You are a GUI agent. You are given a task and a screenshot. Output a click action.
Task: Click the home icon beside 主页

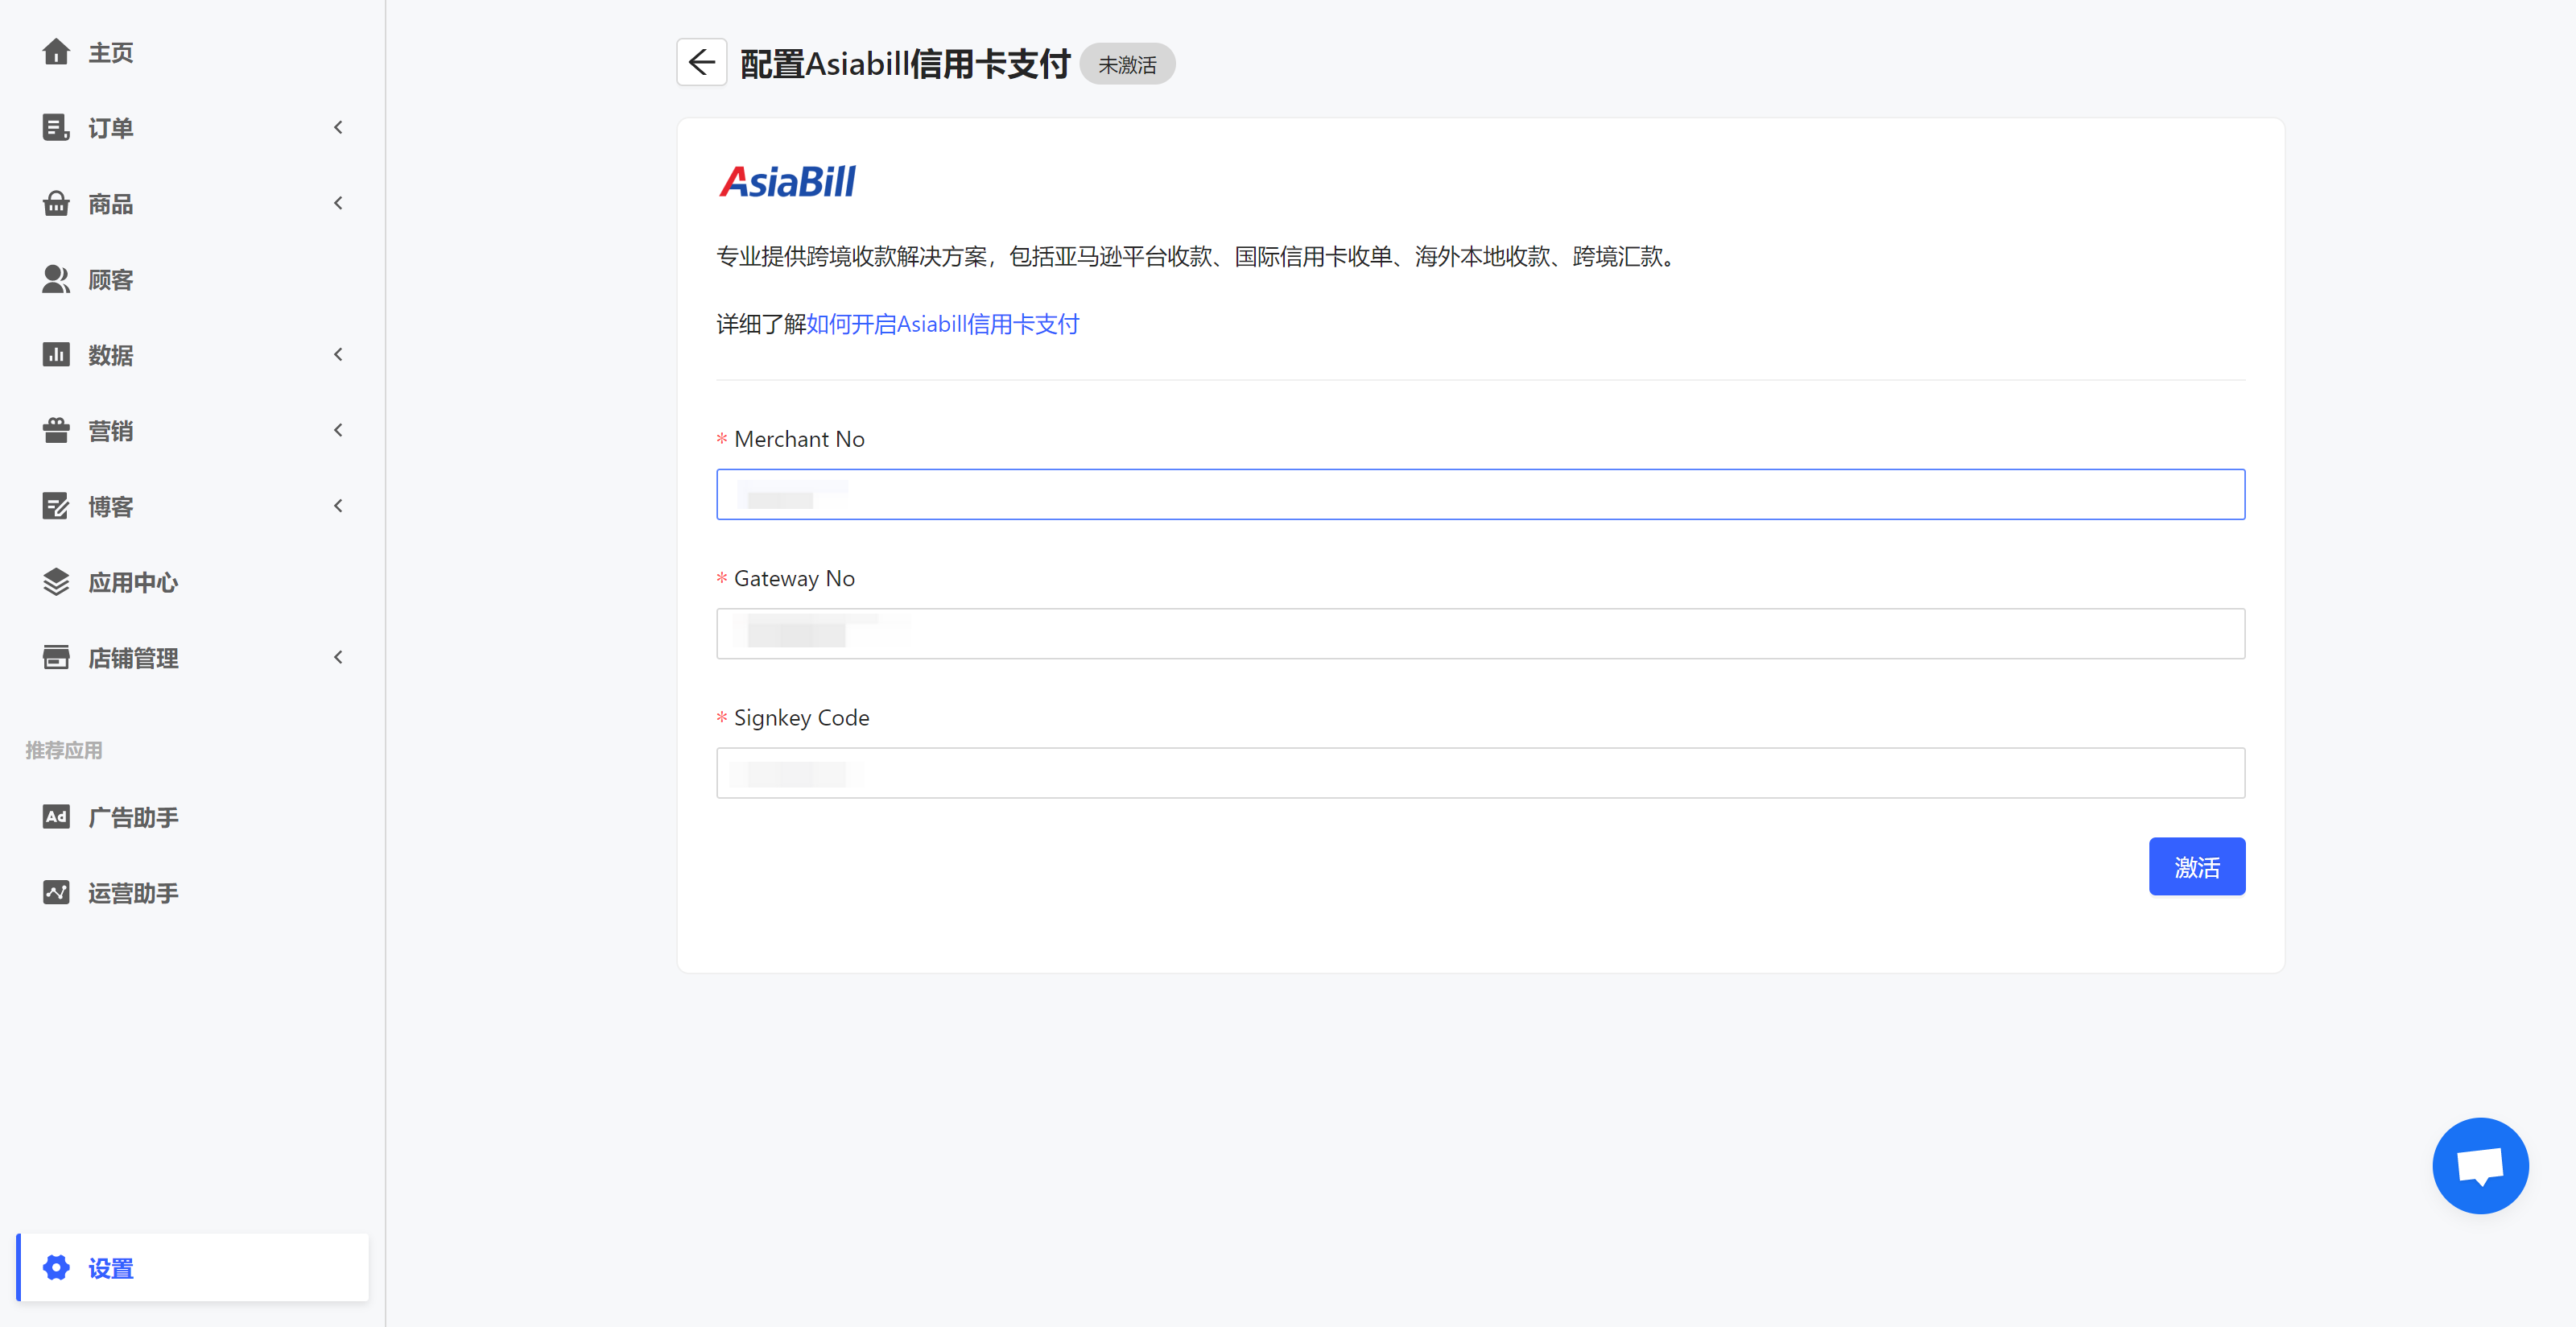click(56, 51)
